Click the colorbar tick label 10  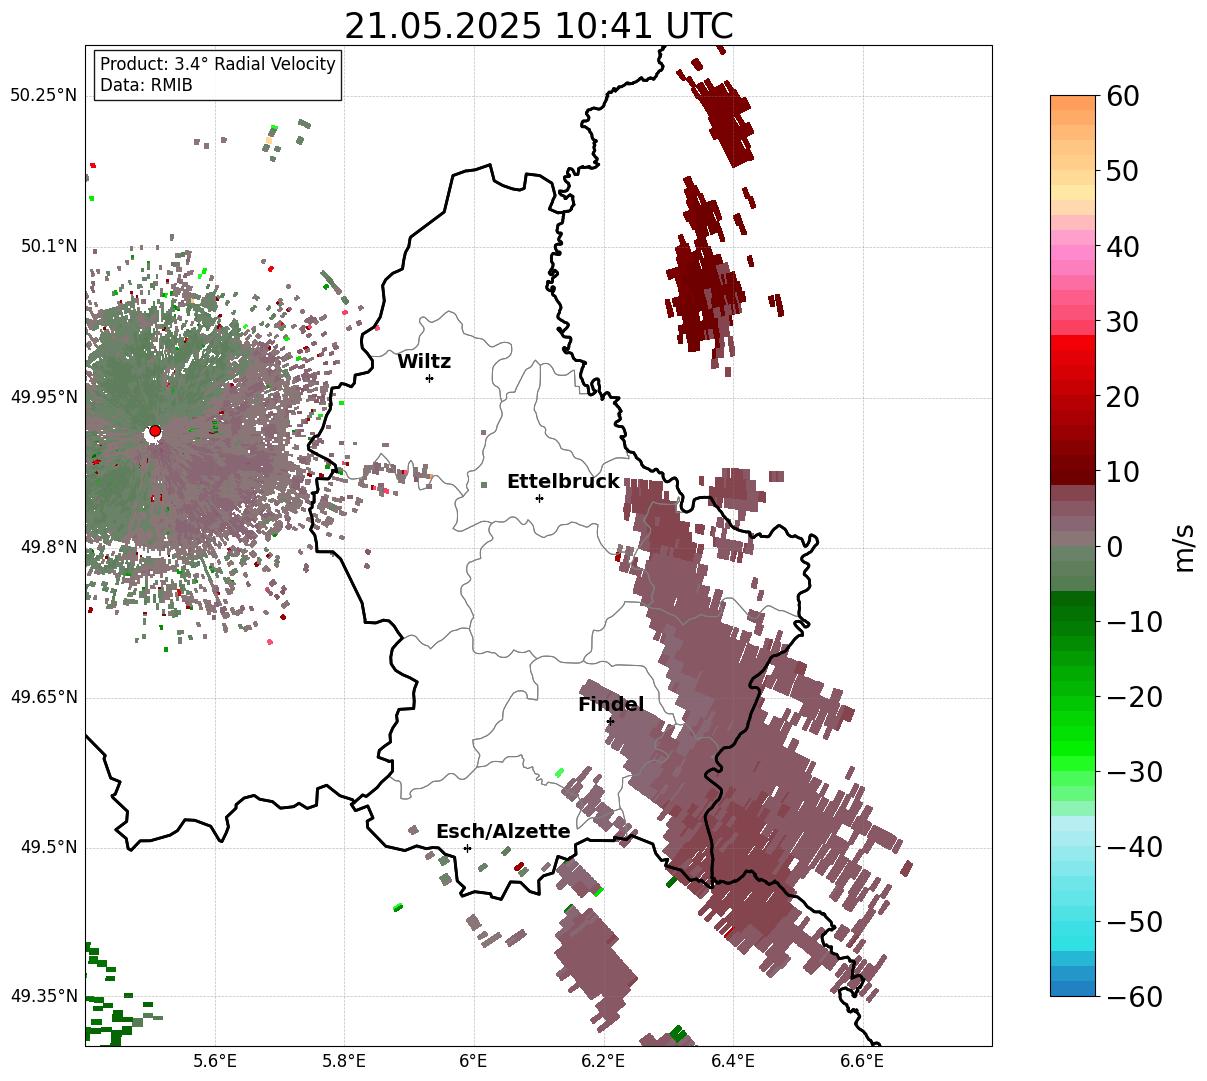tap(1123, 472)
